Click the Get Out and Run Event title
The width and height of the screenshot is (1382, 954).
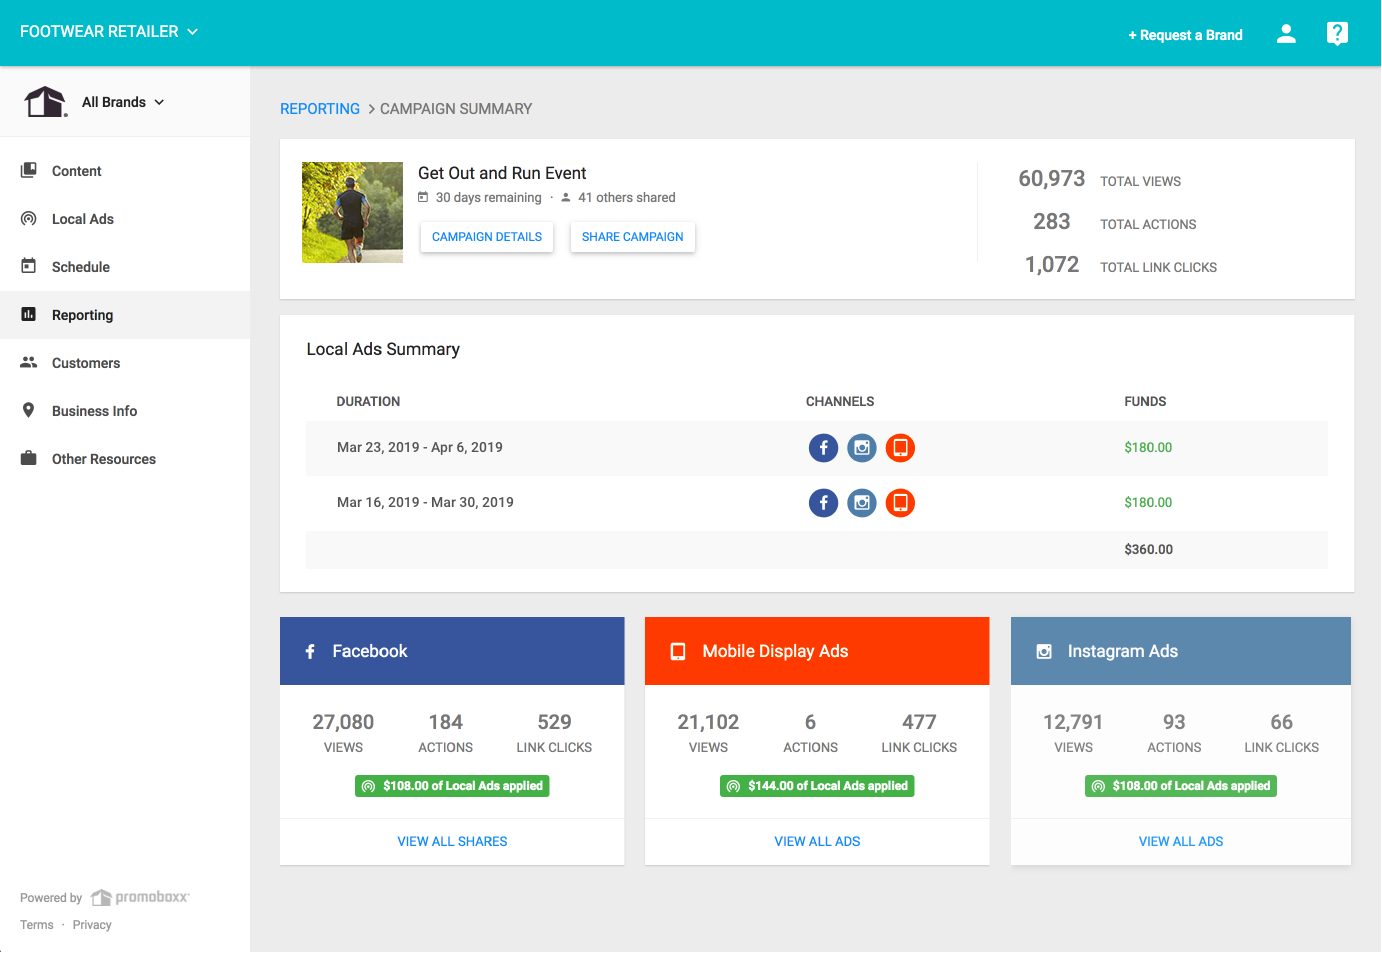[502, 174]
